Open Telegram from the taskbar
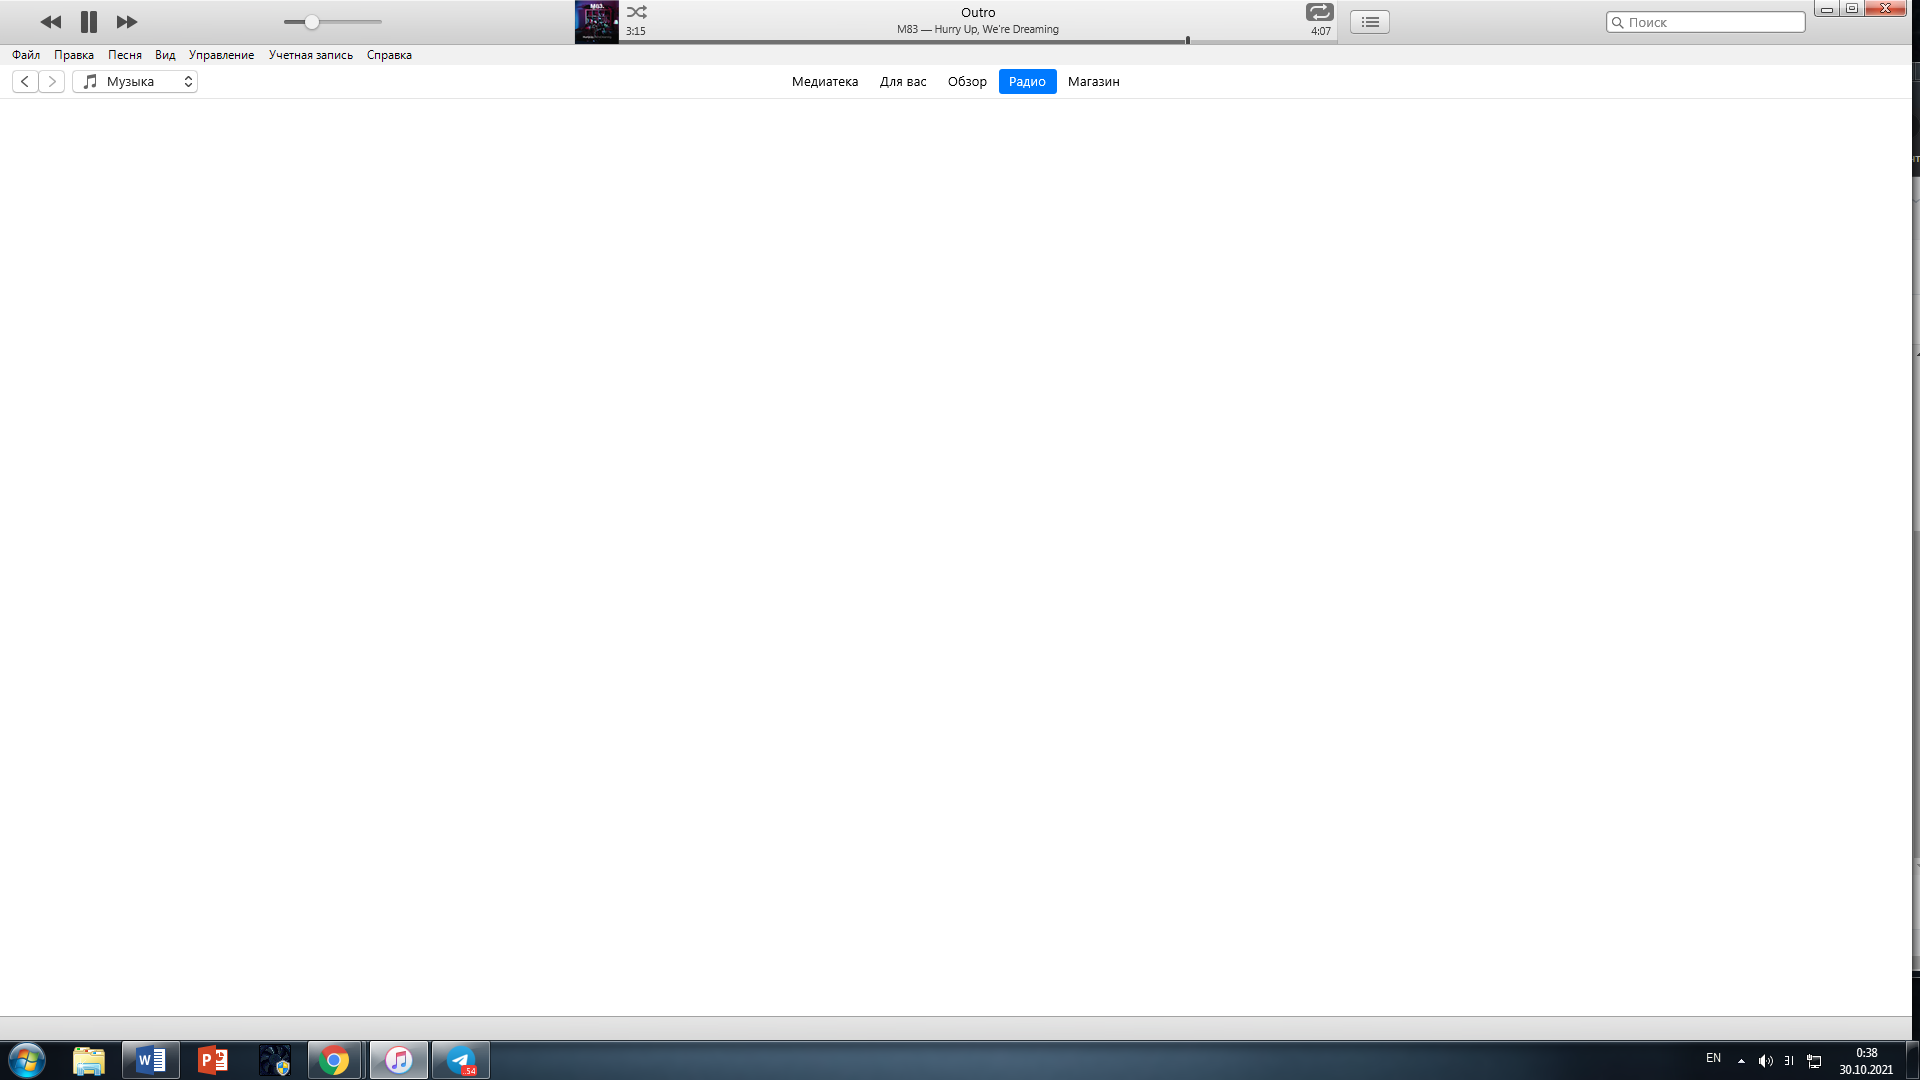This screenshot has height=1080, width=1920. [x=461, y=1060]
